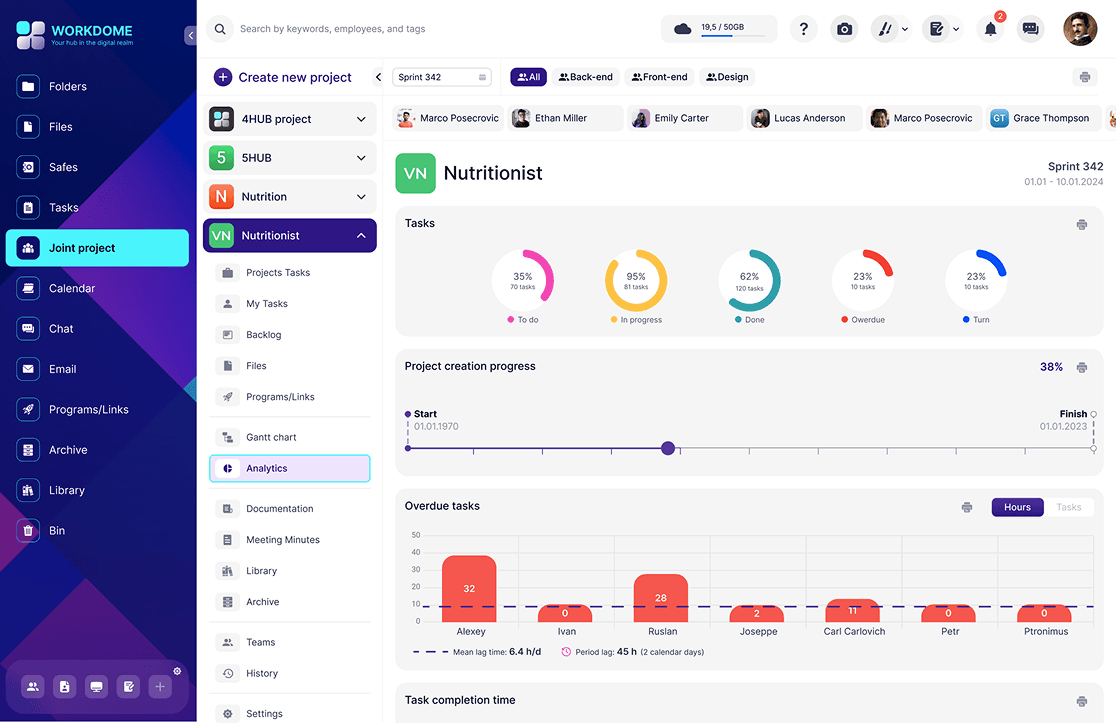Click Create new project button
Image resolution: width=1116 pixels, height=723 pixels.
coord(283,77)
